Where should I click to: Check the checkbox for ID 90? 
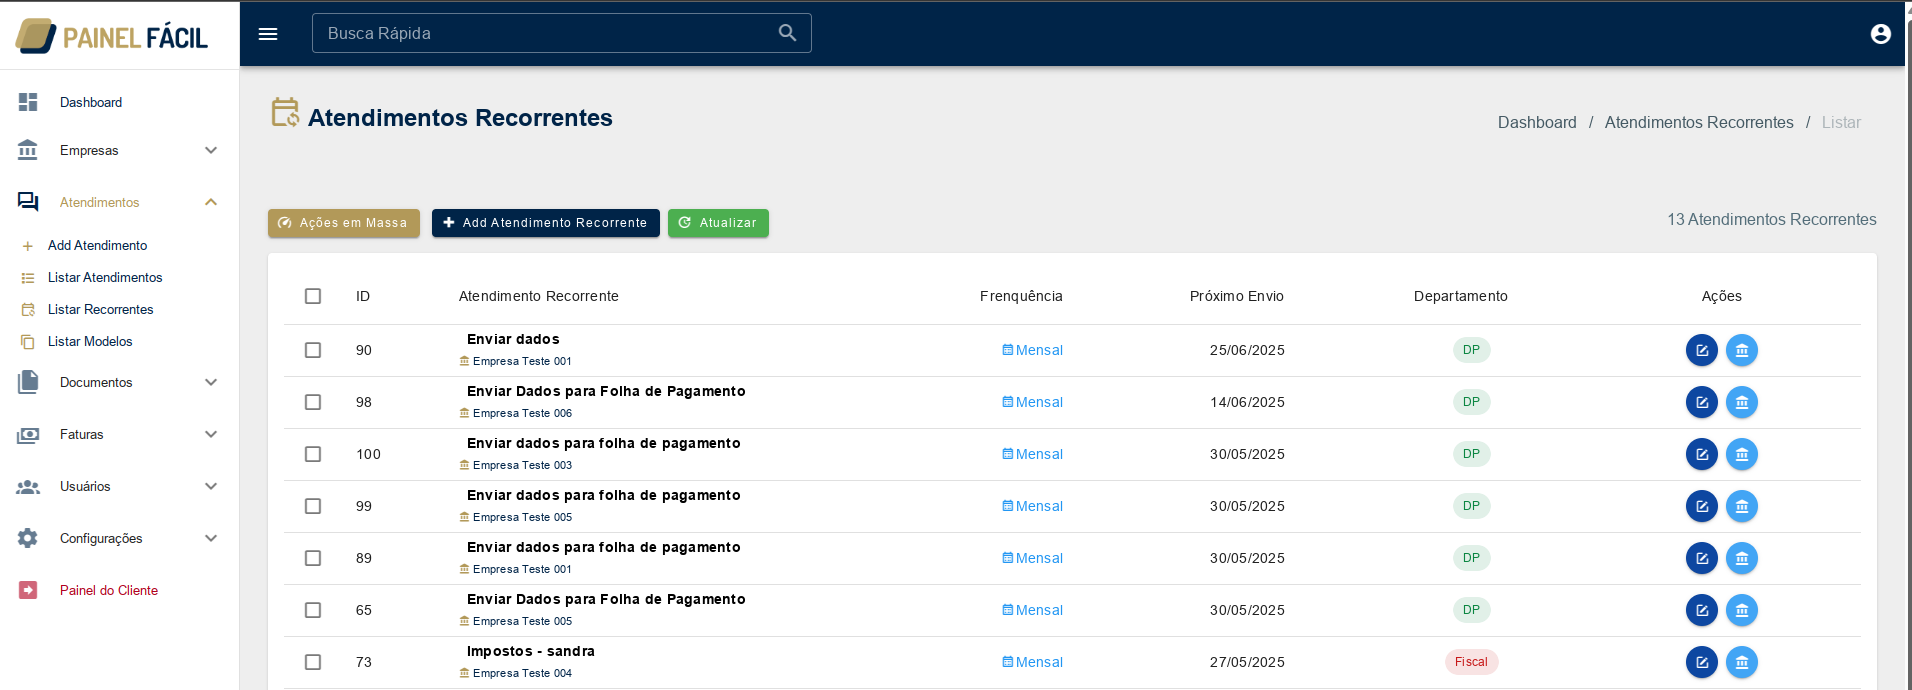pos(313,350)
